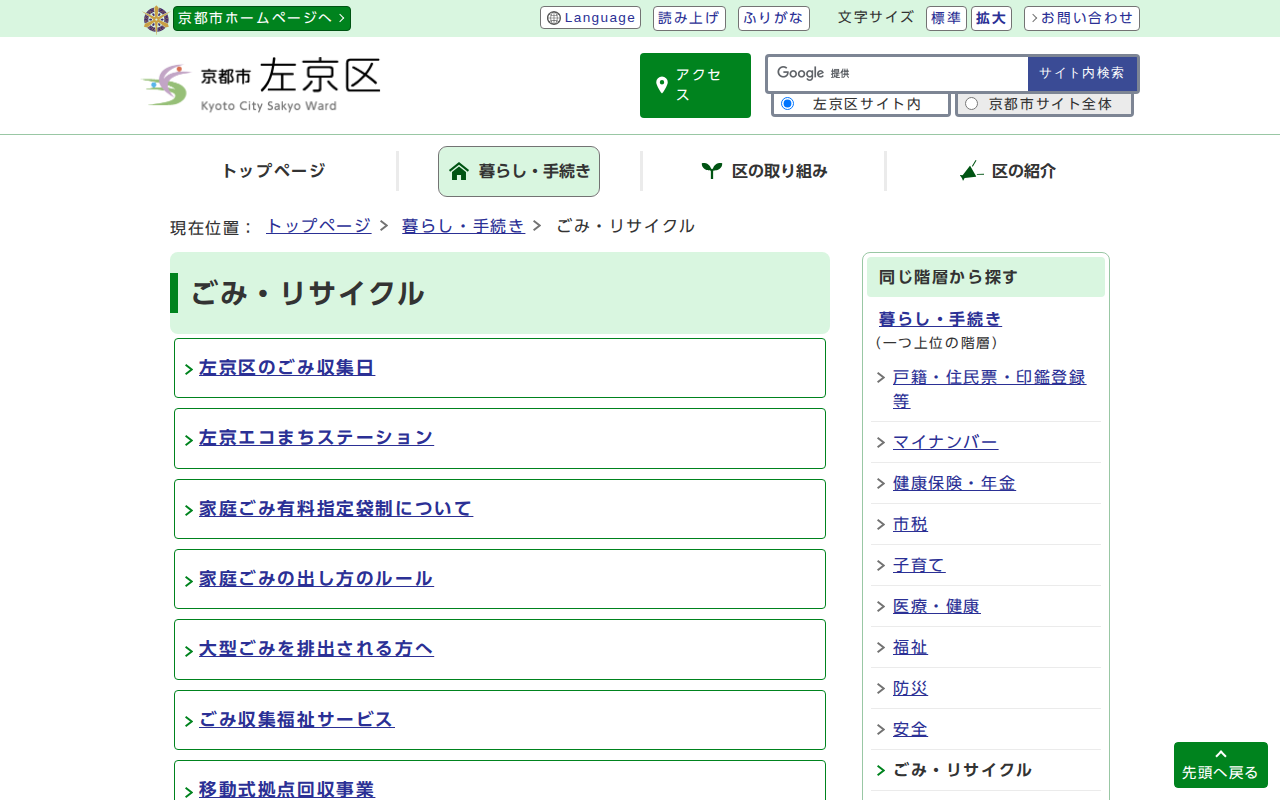
Task: Click the Google search input field
Action: (935, 73)
